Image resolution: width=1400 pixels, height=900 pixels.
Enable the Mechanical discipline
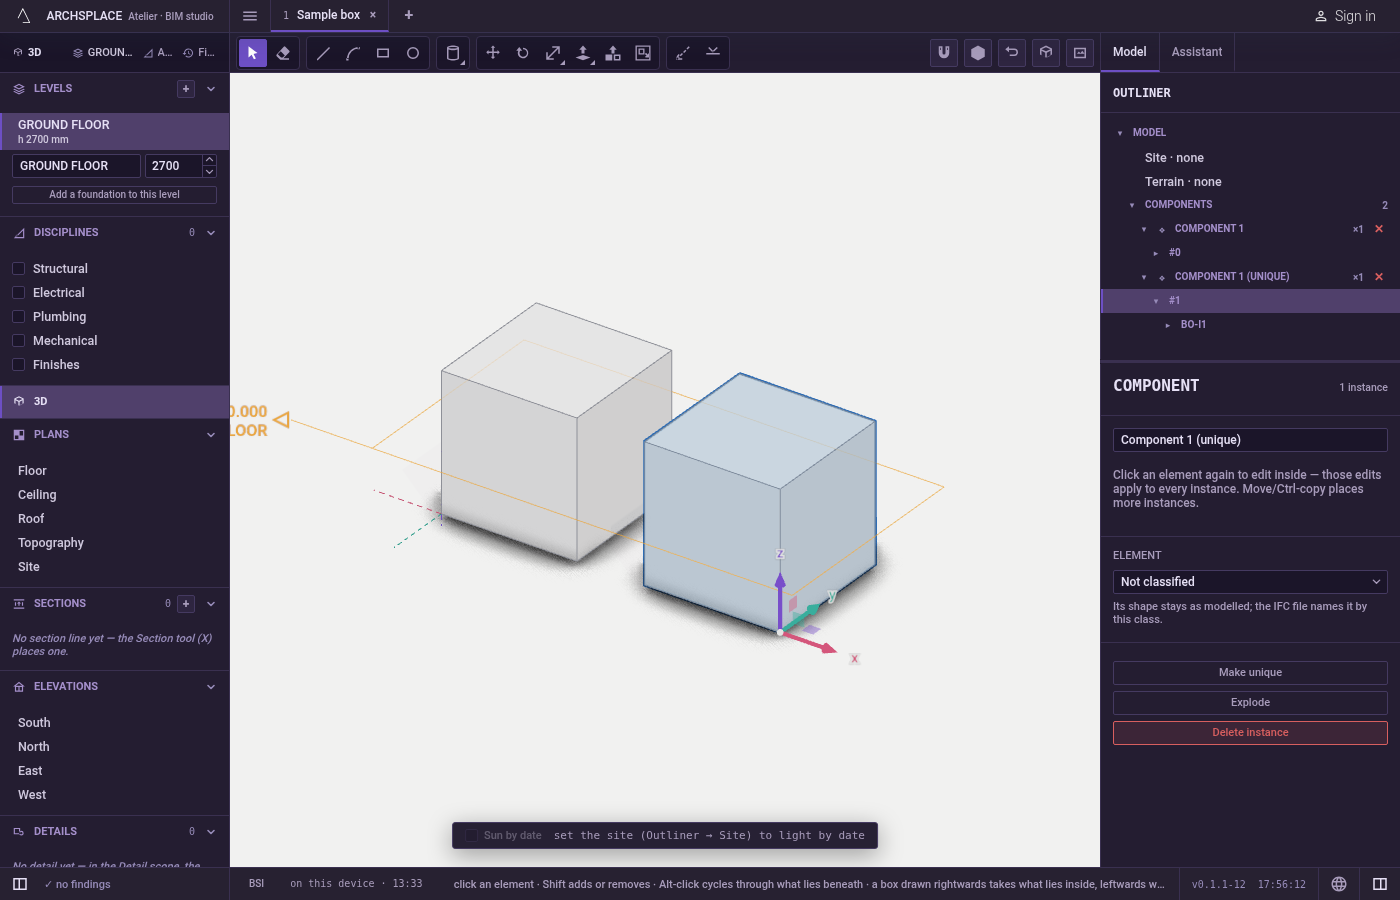19,341
